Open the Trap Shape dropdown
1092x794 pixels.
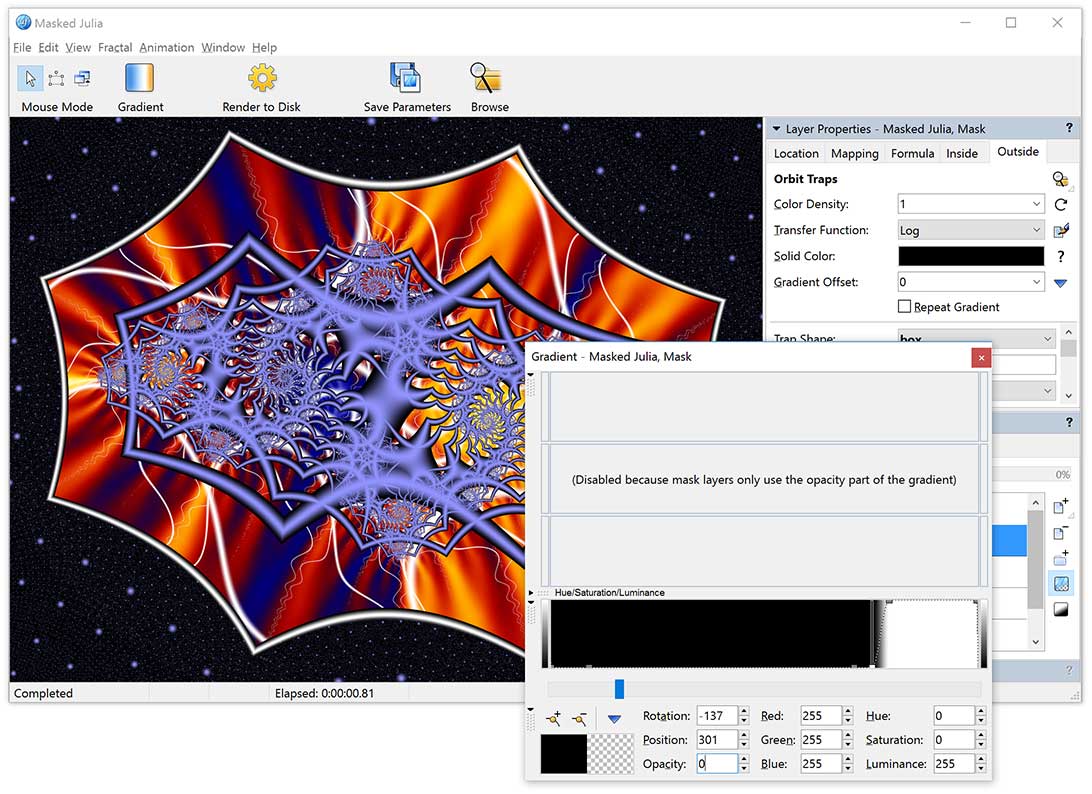pyautogui.click(x=1047, y=338)
